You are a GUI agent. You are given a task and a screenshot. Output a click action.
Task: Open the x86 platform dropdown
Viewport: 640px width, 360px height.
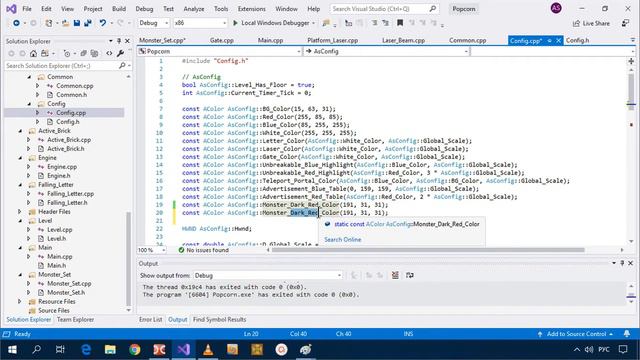[x=200, y=23]
